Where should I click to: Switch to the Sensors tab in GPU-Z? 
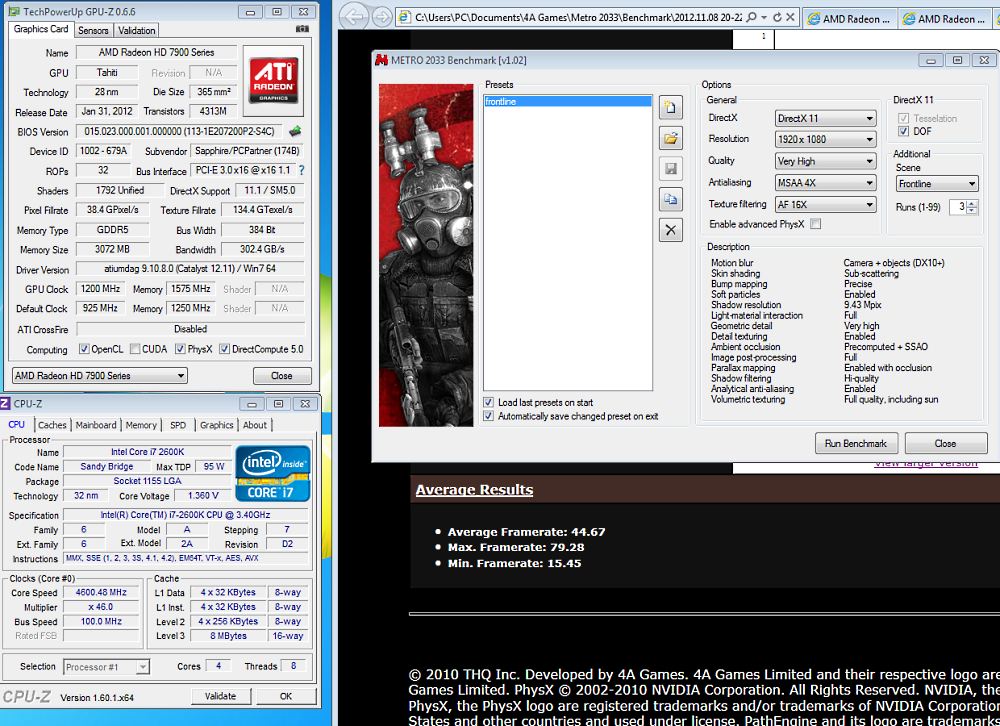coord(93,30)
